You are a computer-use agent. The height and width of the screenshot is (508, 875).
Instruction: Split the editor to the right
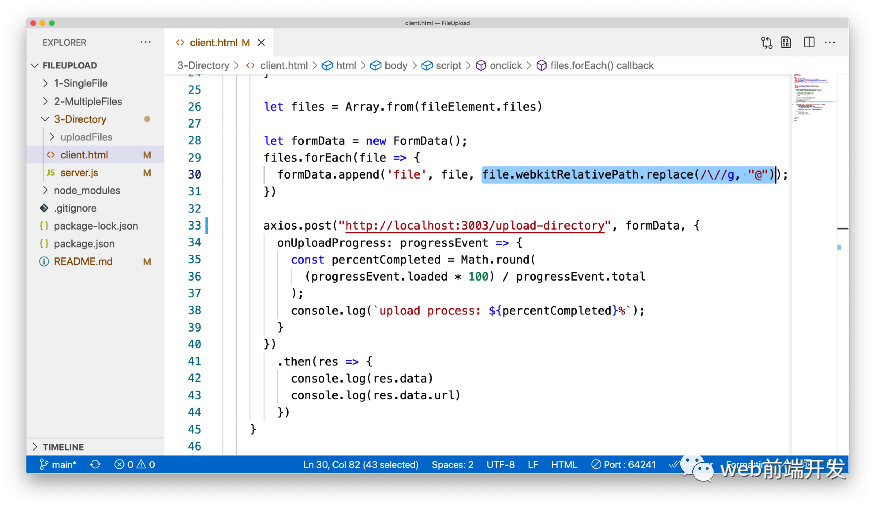point(809,42)
